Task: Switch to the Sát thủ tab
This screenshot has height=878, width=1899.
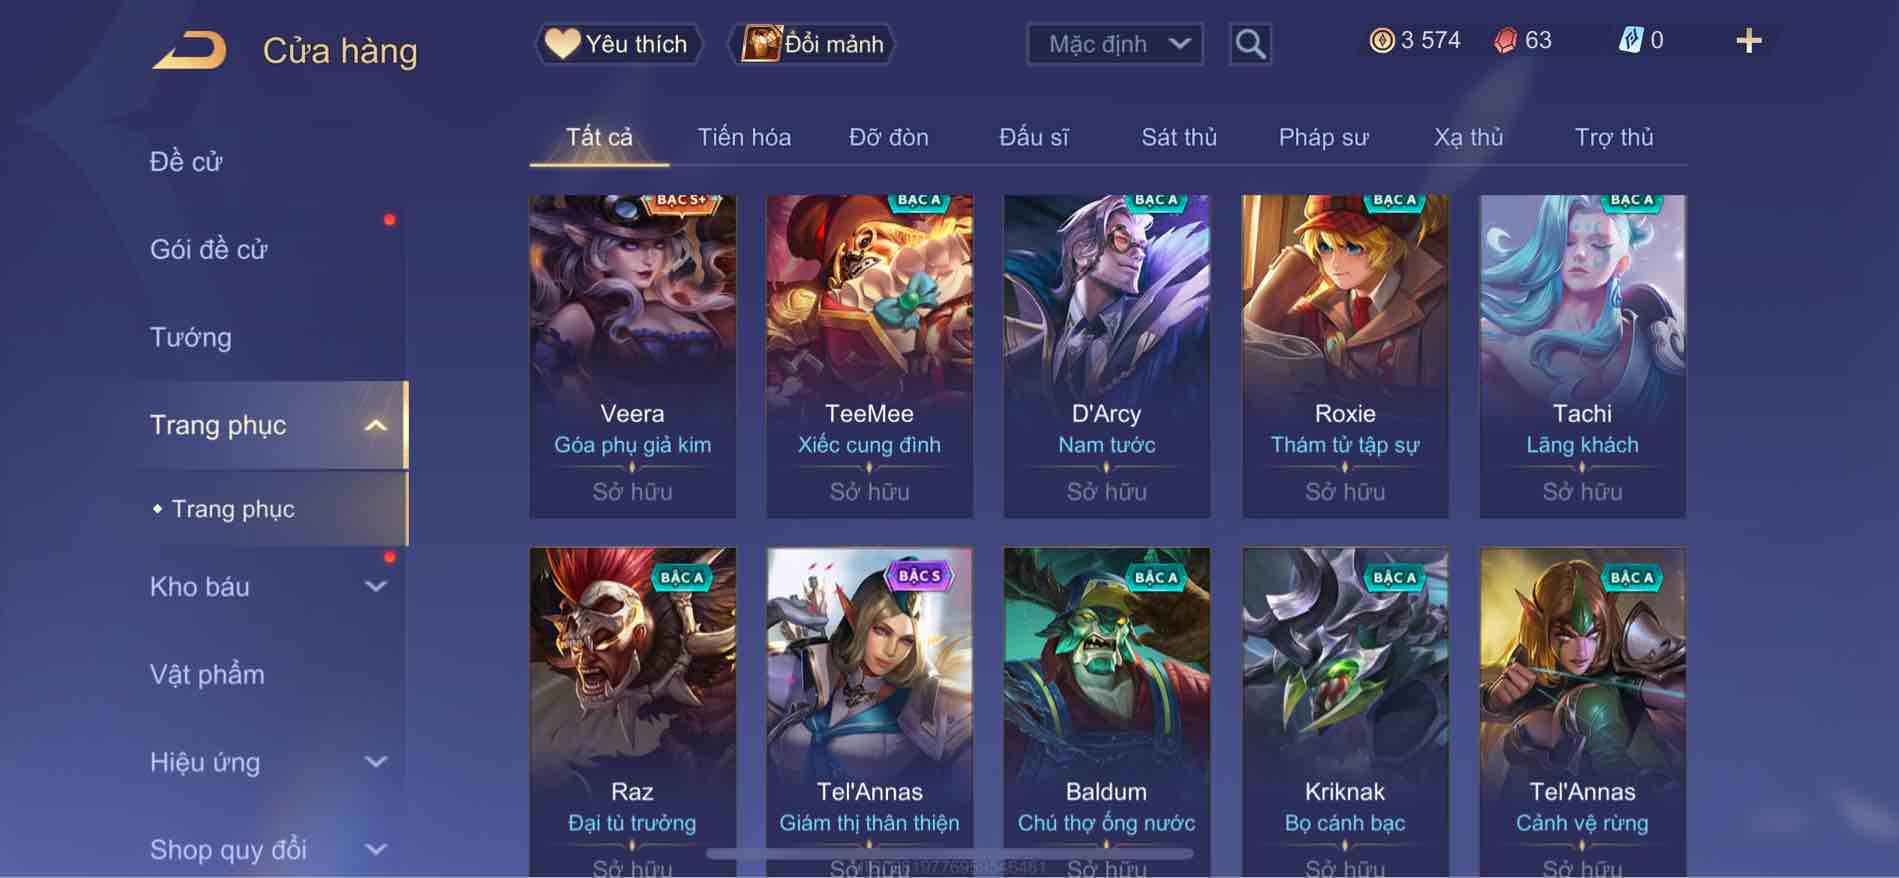Action: [x=1179, y=137]
